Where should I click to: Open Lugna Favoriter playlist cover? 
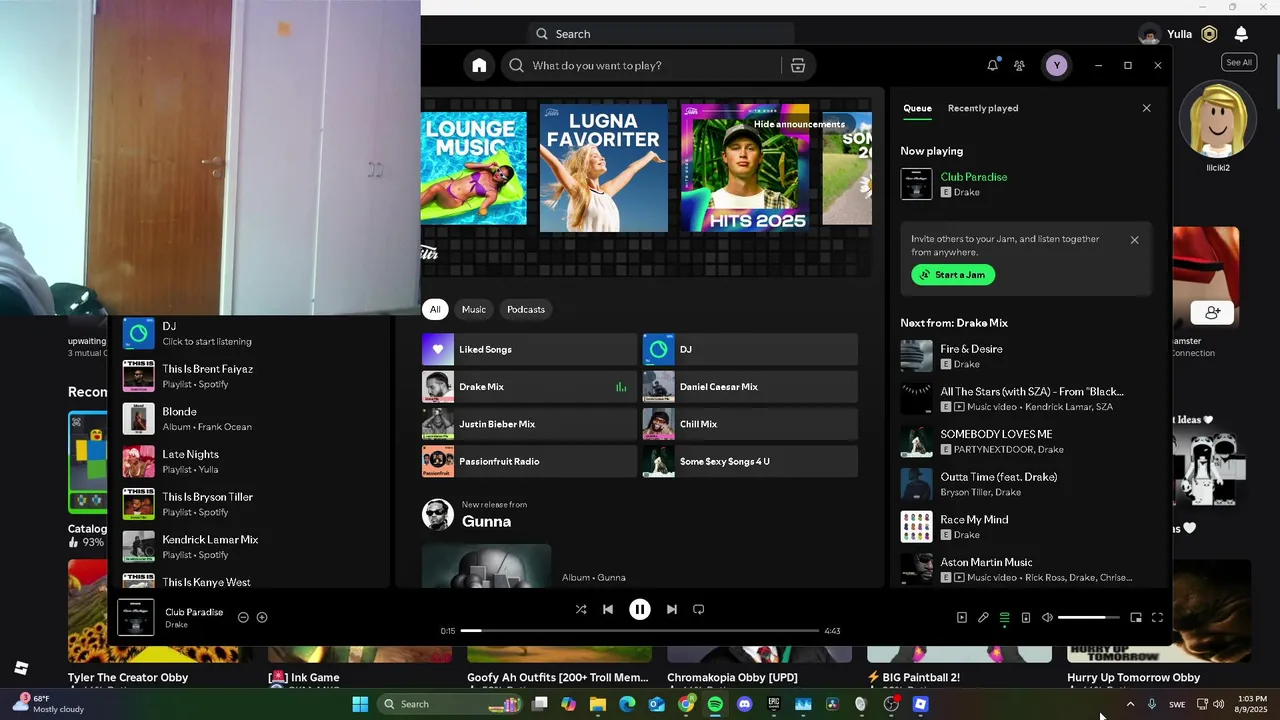pyautogui.click(x=604, y=168)
